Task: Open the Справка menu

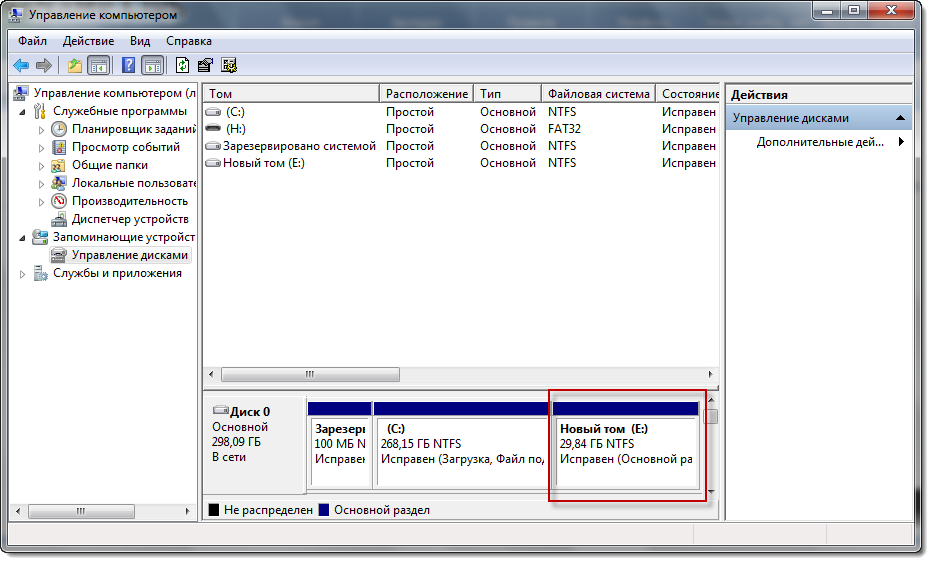Action: [188, 41]
